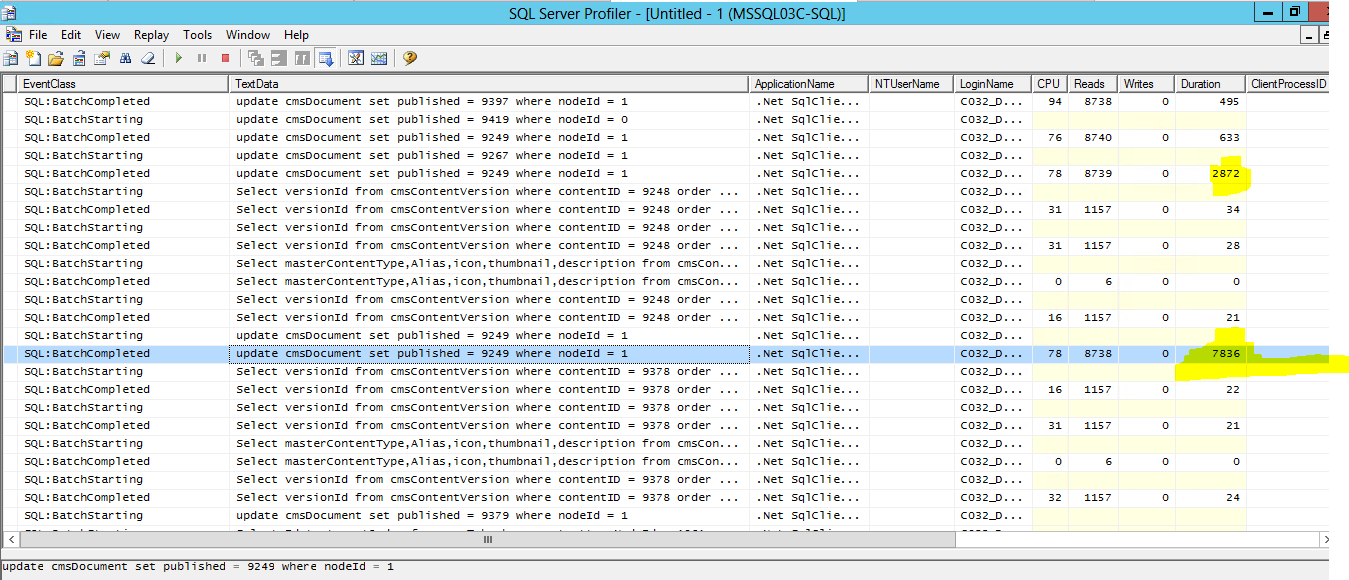Open the Window menu
Image resolution: width=1349 pixels, height=580 pixels.
click(x=248, y=35)
